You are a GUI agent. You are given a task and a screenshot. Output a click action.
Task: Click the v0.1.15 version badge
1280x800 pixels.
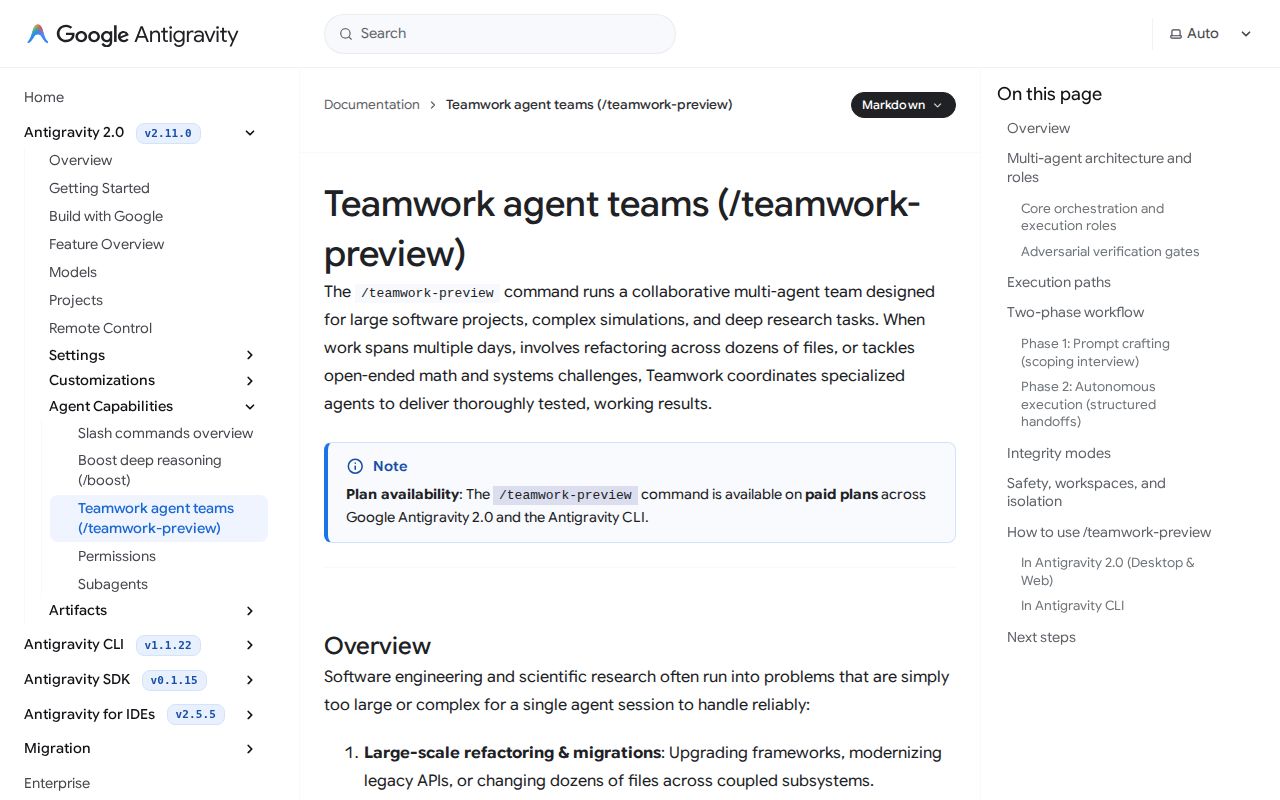pos(174,680)
